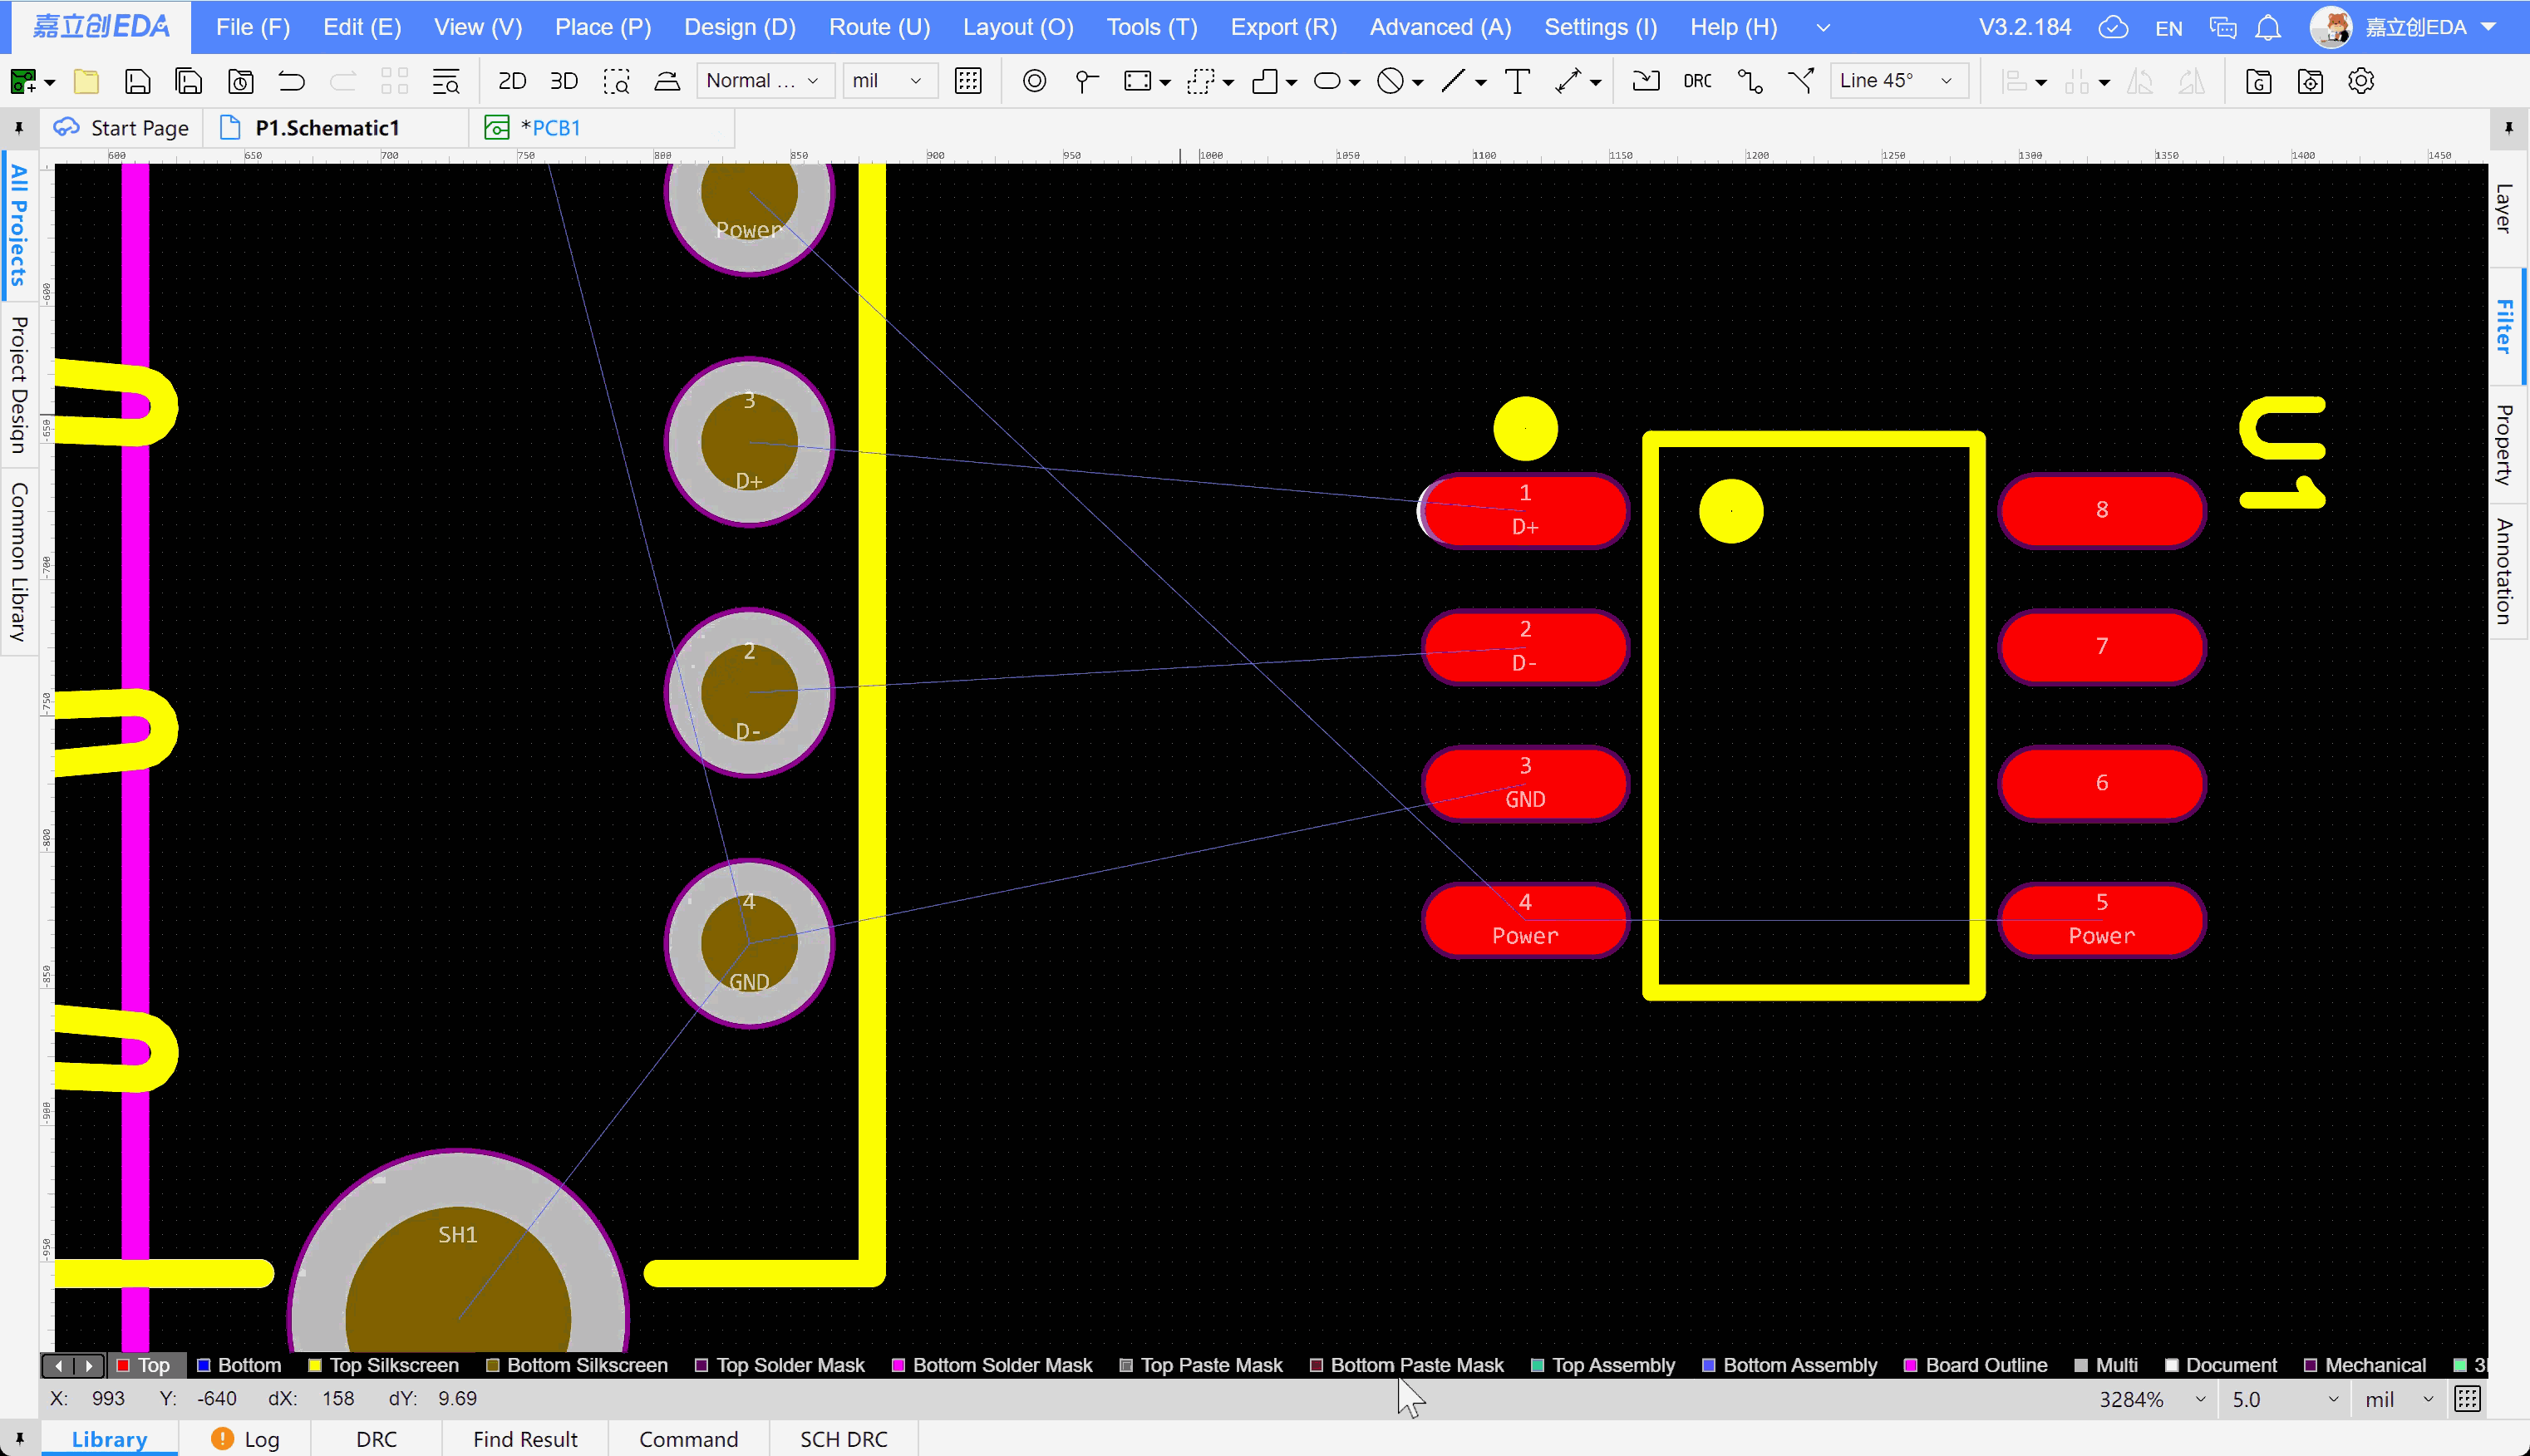This screenshot has width=2530, height=1456.
Task: Open the Route menu
Action: click(x=879, y=27)
